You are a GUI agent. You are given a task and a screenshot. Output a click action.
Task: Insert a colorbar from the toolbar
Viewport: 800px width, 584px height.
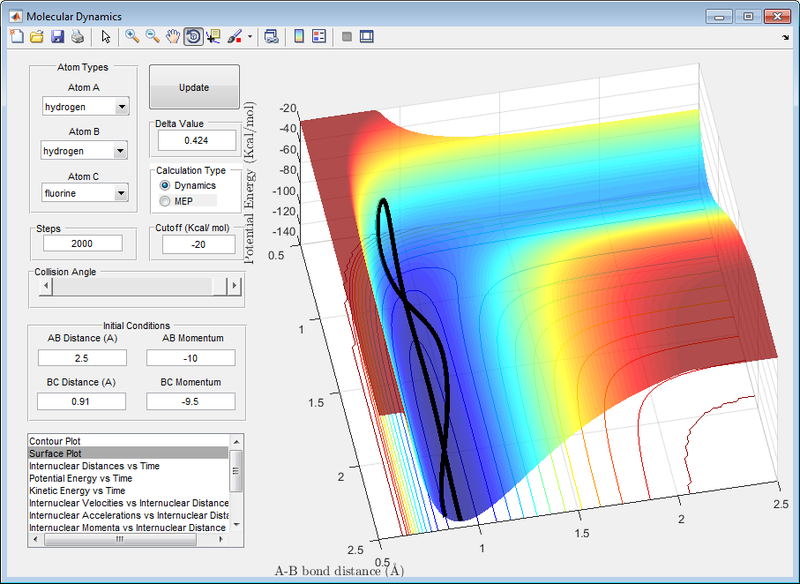298,37
